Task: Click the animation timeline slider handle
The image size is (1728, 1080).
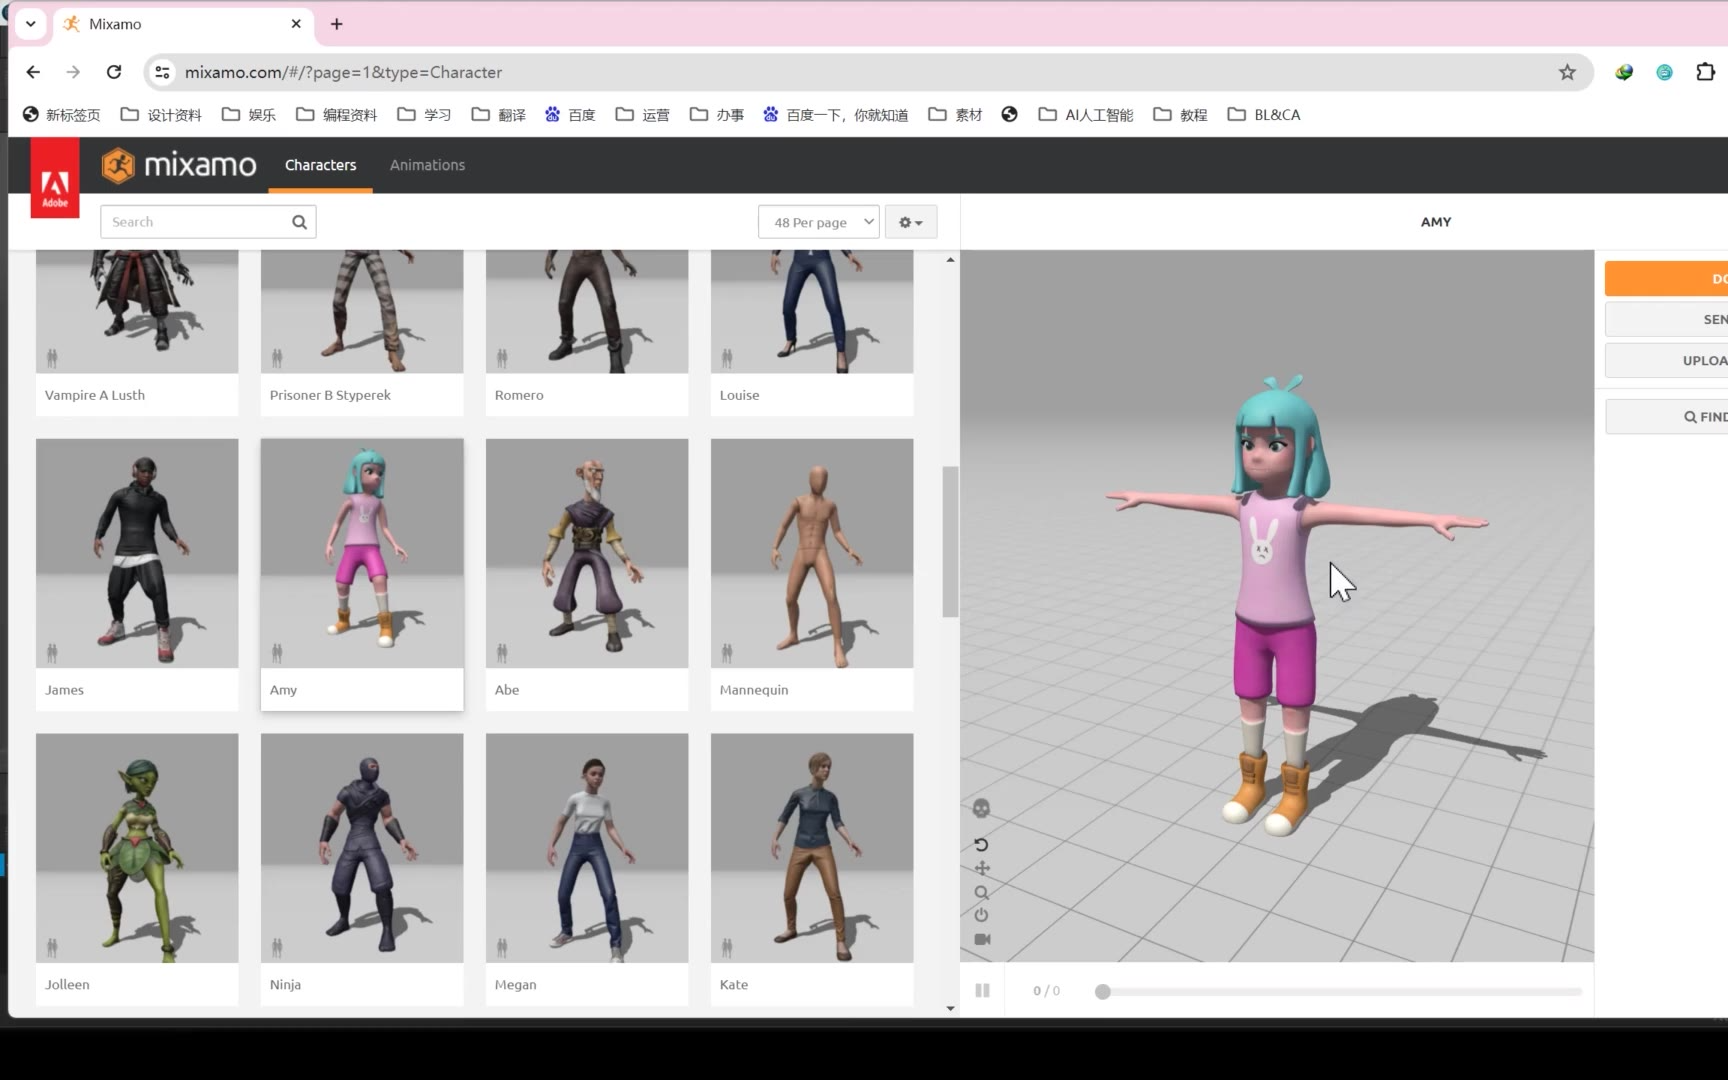Action: point(1102,992)
